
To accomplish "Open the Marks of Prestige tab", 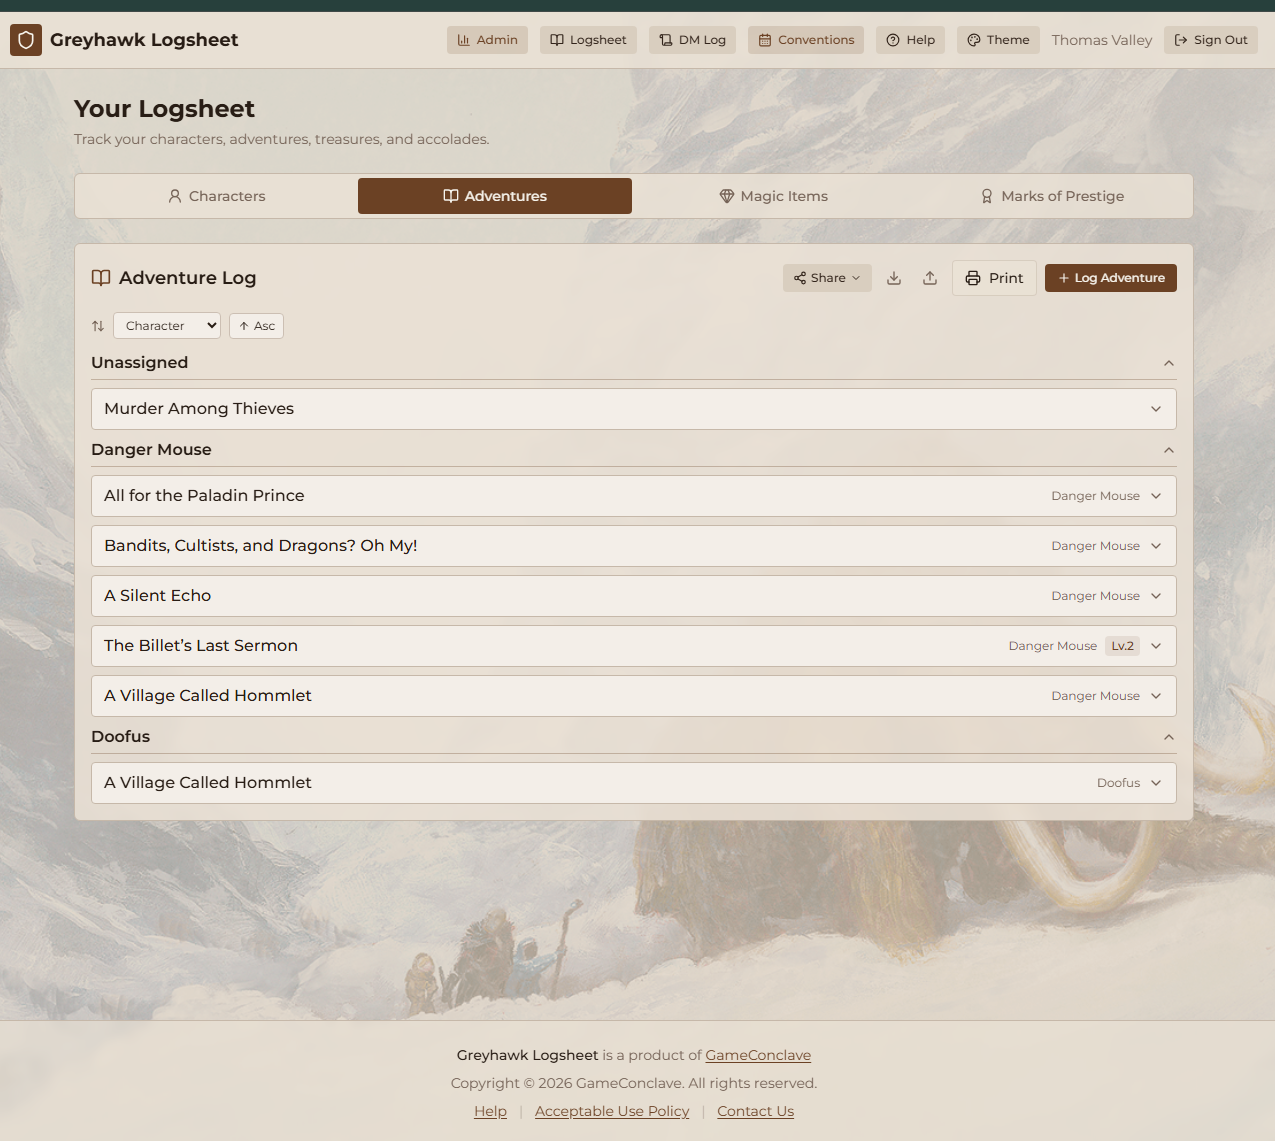I will [1052, 196].
